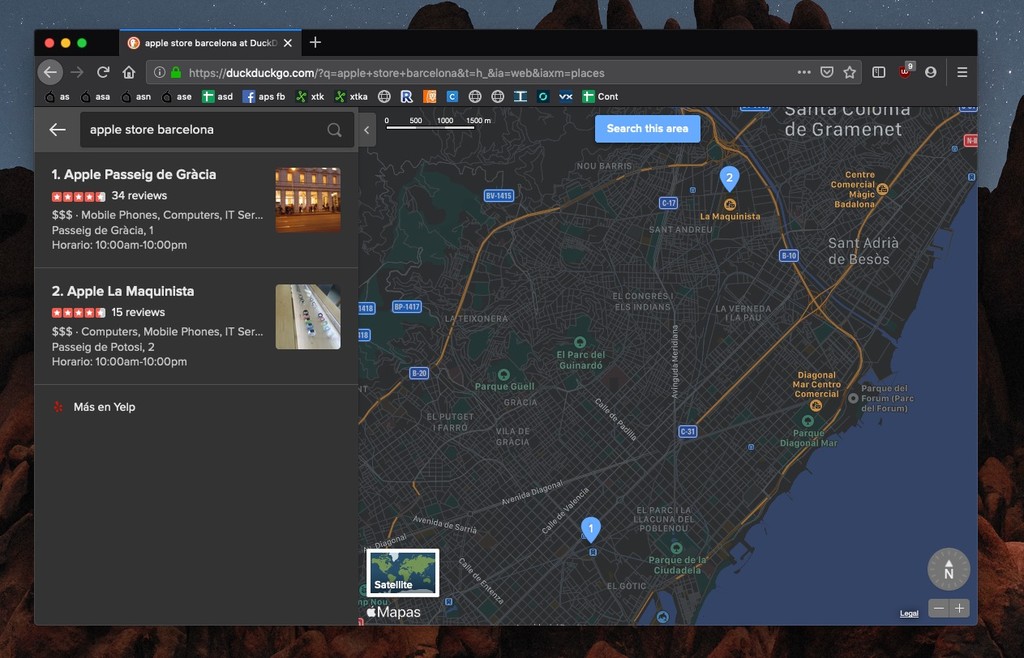1024x658 pixels.
Task: Open a new browser tab
Action: tap(315, 42)
